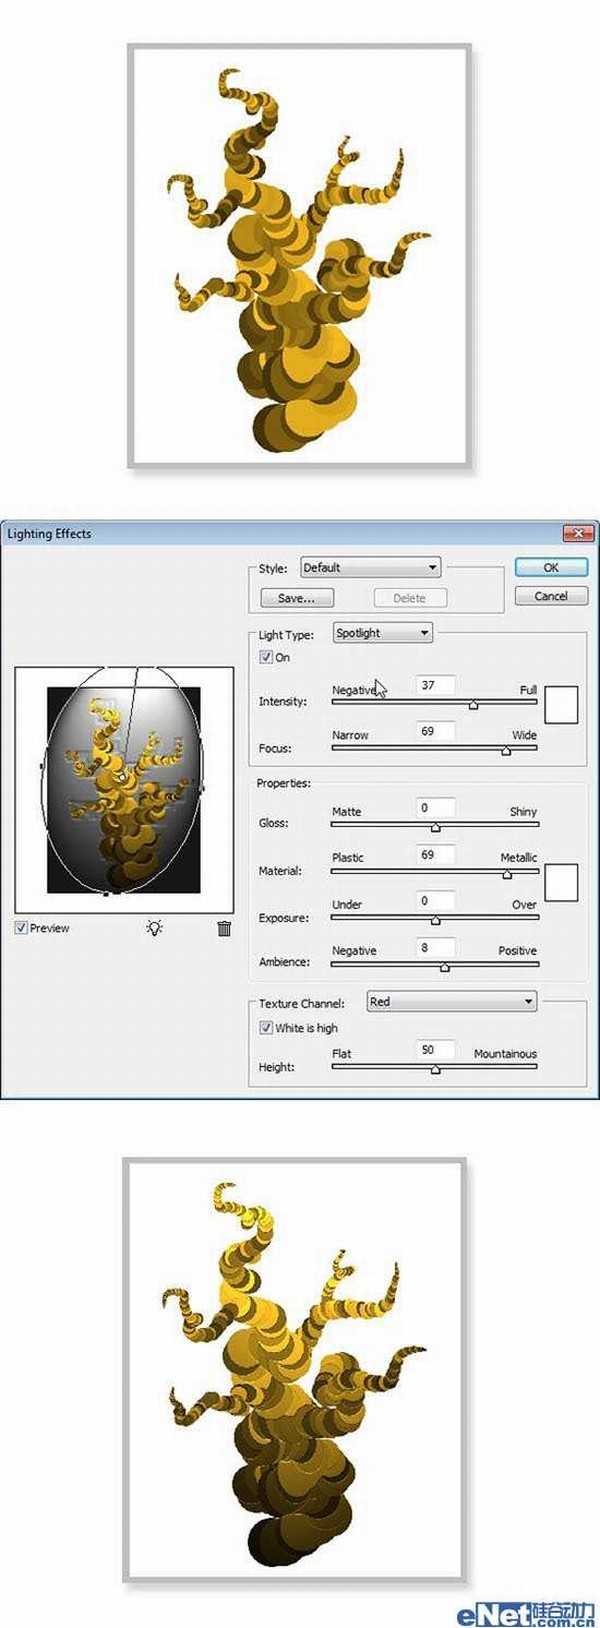Uncheck the Preview checkbox
Image resolution: width=600 pixels, height=1628 pixels.
pos(21,928)
